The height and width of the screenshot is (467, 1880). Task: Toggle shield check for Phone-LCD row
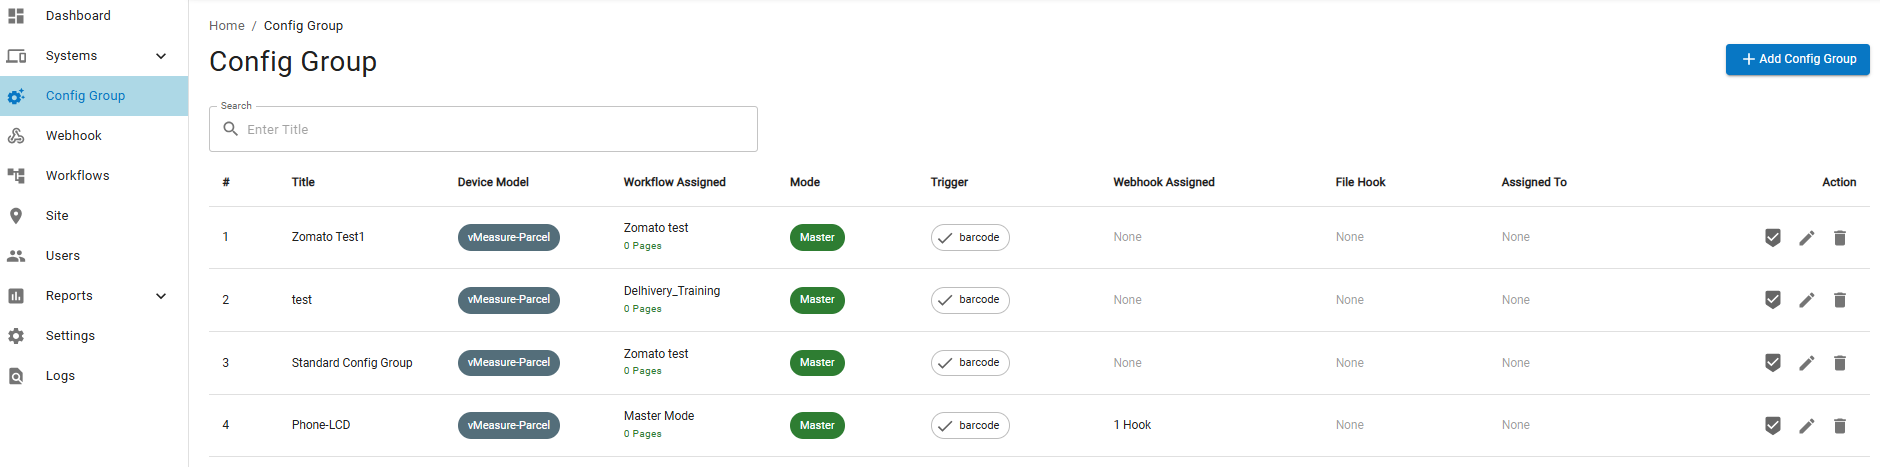click(x=1772, y=426)
